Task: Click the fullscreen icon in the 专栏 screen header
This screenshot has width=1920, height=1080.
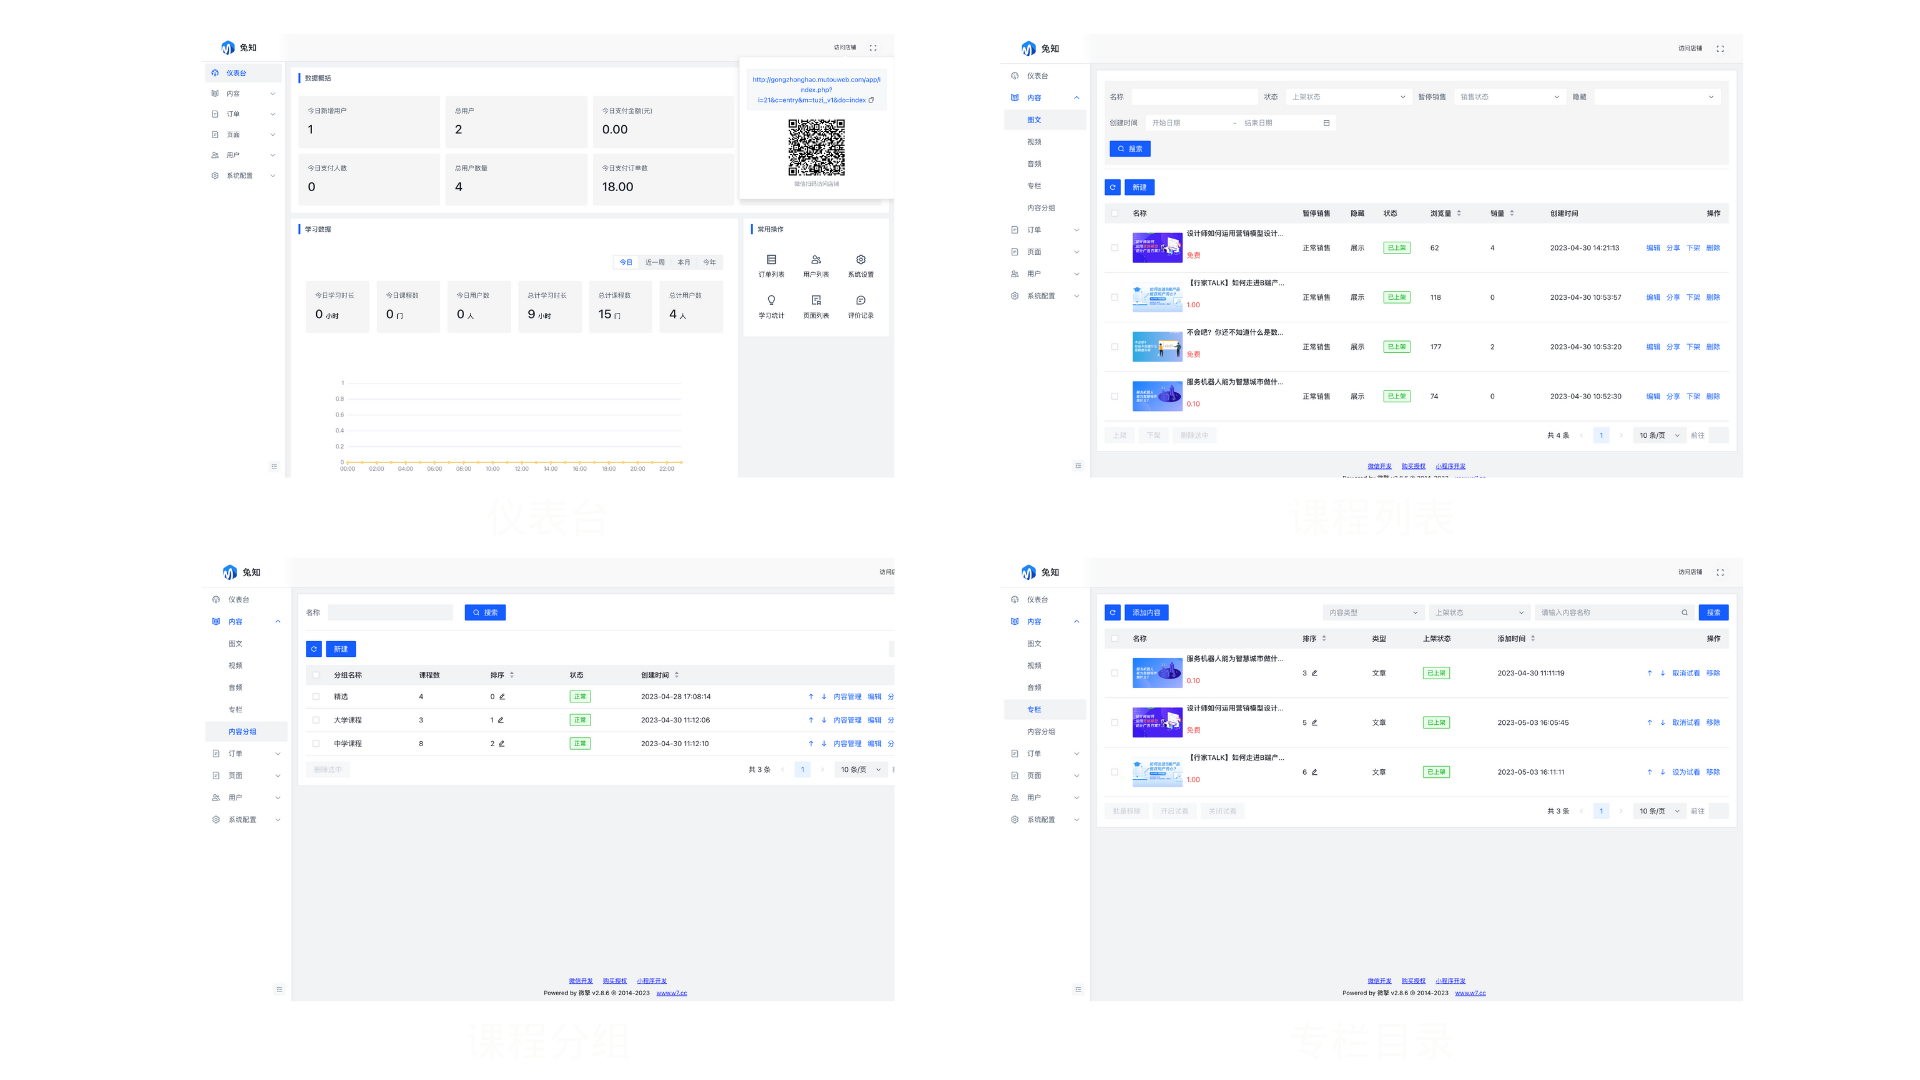Action: 1720,572
